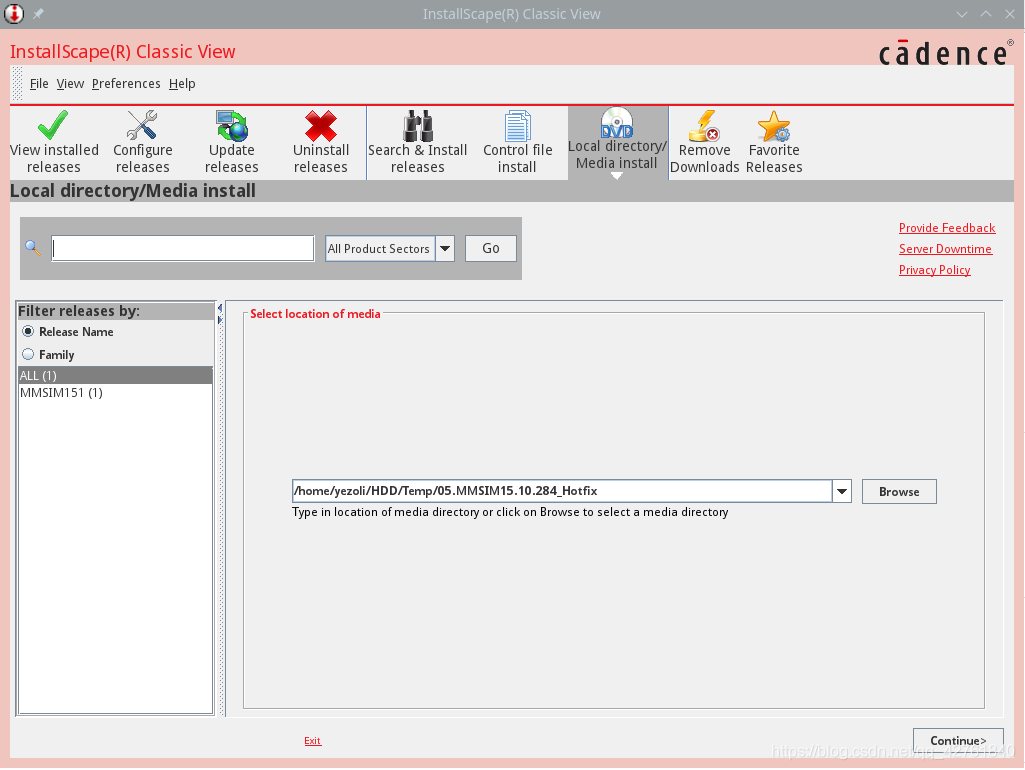Open Control file install document icon
This screenshot has height=770, width=1025.
517,126
